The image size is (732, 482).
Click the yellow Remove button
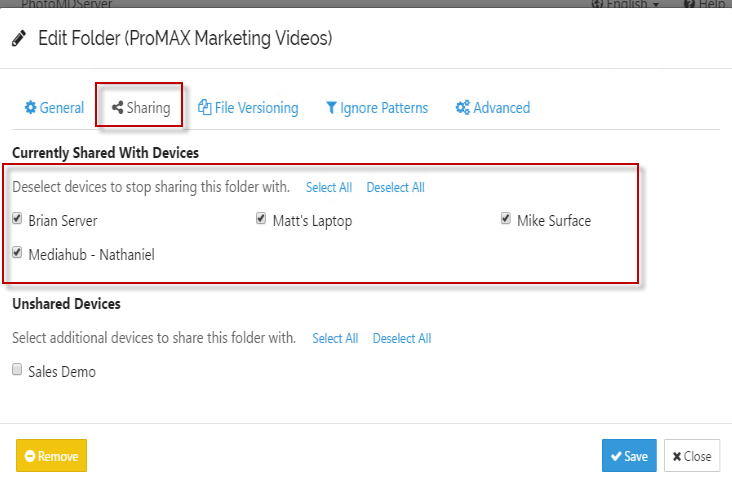[x=51, y=455]
